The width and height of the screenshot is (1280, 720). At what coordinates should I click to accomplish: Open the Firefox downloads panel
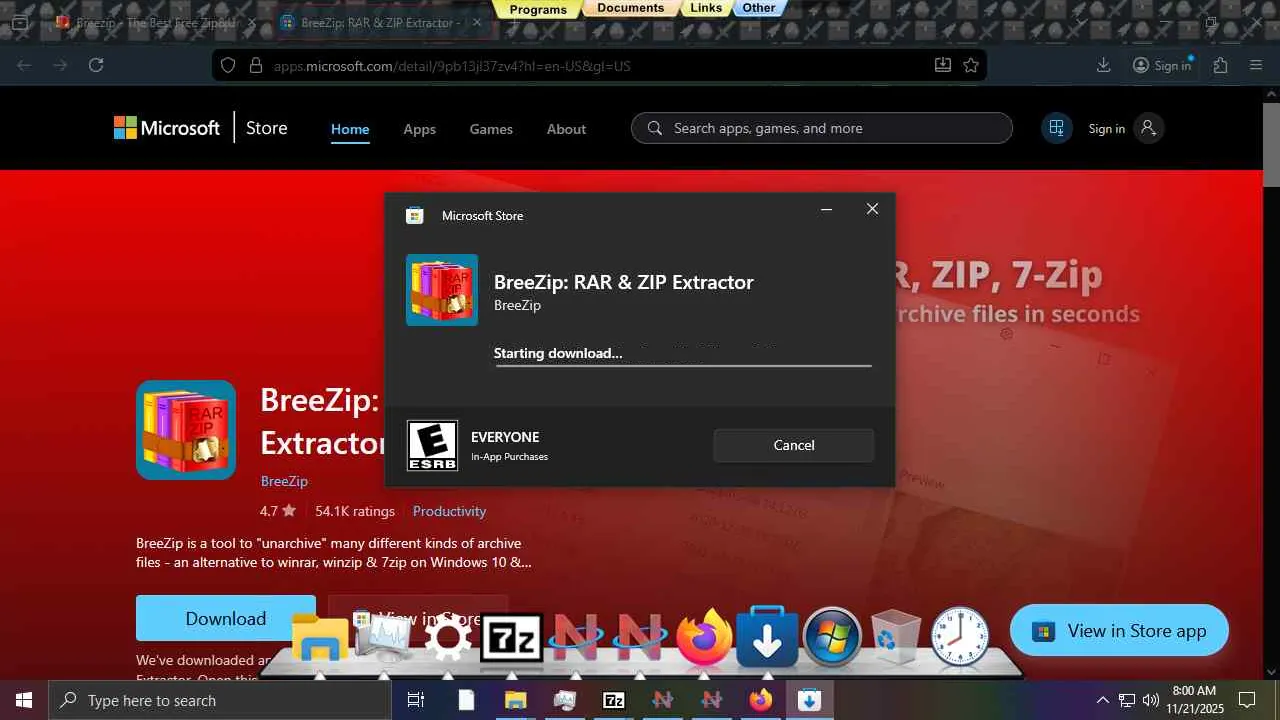coord(1104,65)
